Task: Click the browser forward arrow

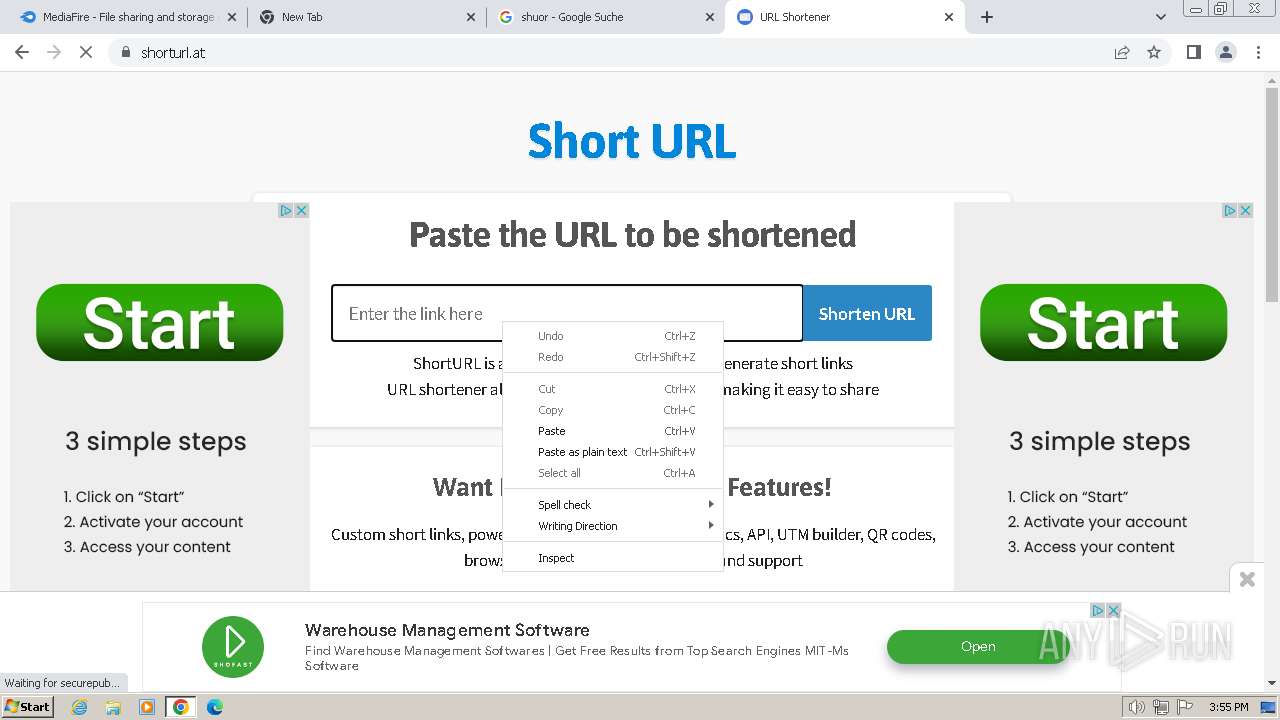Action: pos(54,52)
